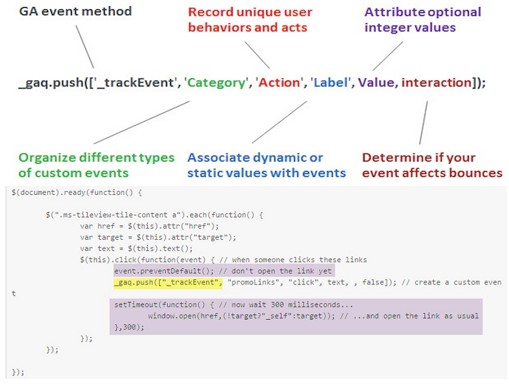This screenshot has width=509, height=384.
Task: Click the yellow highlighted _gaq.push code
Action: tap(168, 283)
